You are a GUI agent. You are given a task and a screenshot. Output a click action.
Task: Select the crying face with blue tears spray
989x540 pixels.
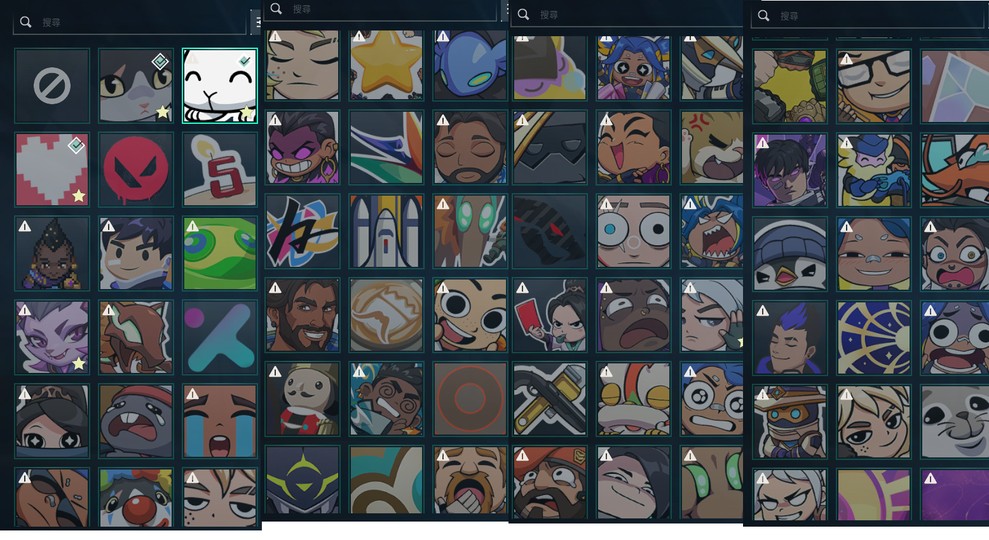(x=219, y=421)
